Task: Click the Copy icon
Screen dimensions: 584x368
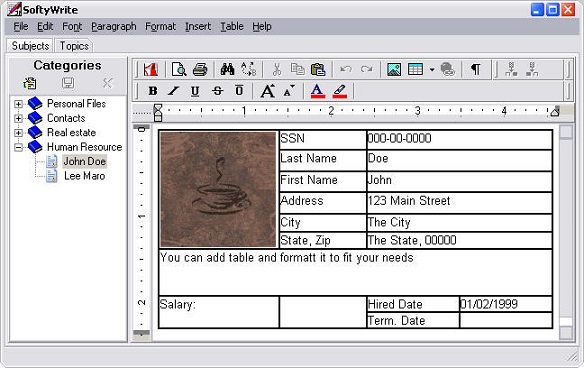Action: click(298, 69)
